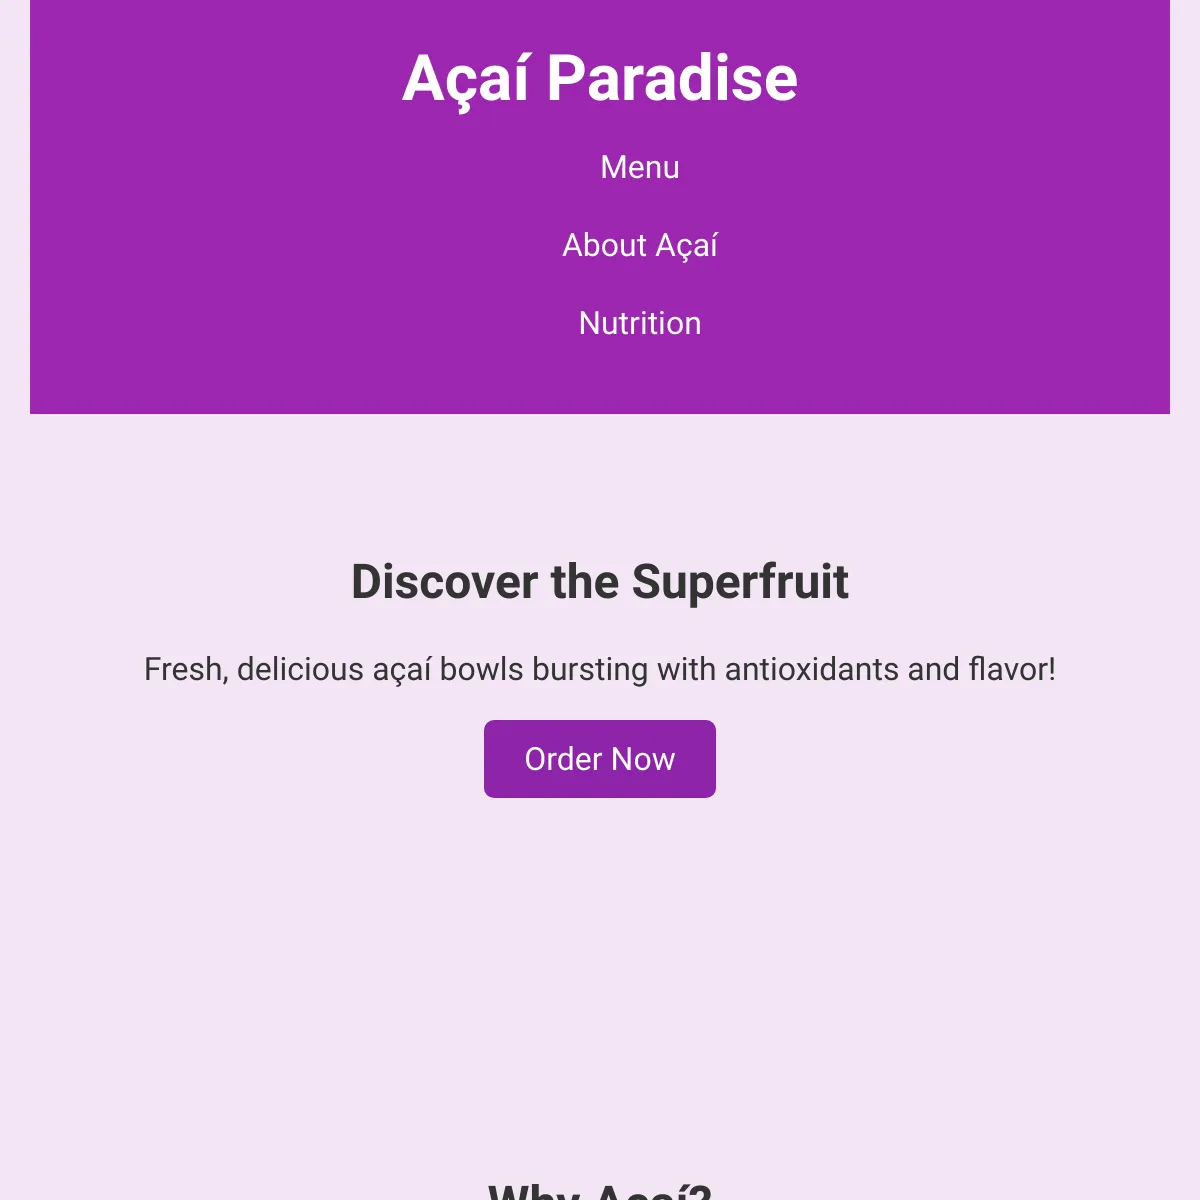Click the word Now on the purple button
The height and width of the screenshot is (1200, 1200).
tap(644, 759)
